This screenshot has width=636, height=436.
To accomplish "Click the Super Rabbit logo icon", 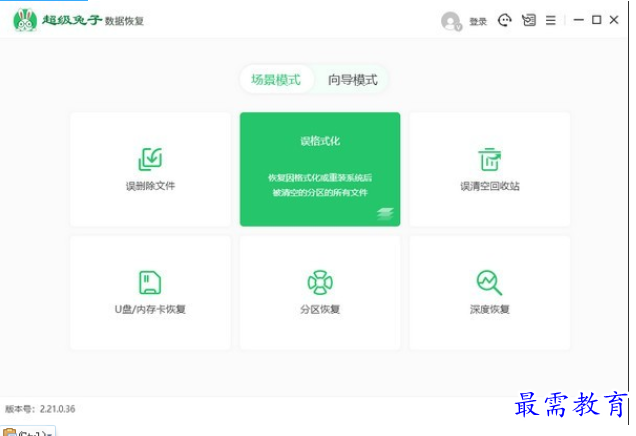I will click(25, 20).
